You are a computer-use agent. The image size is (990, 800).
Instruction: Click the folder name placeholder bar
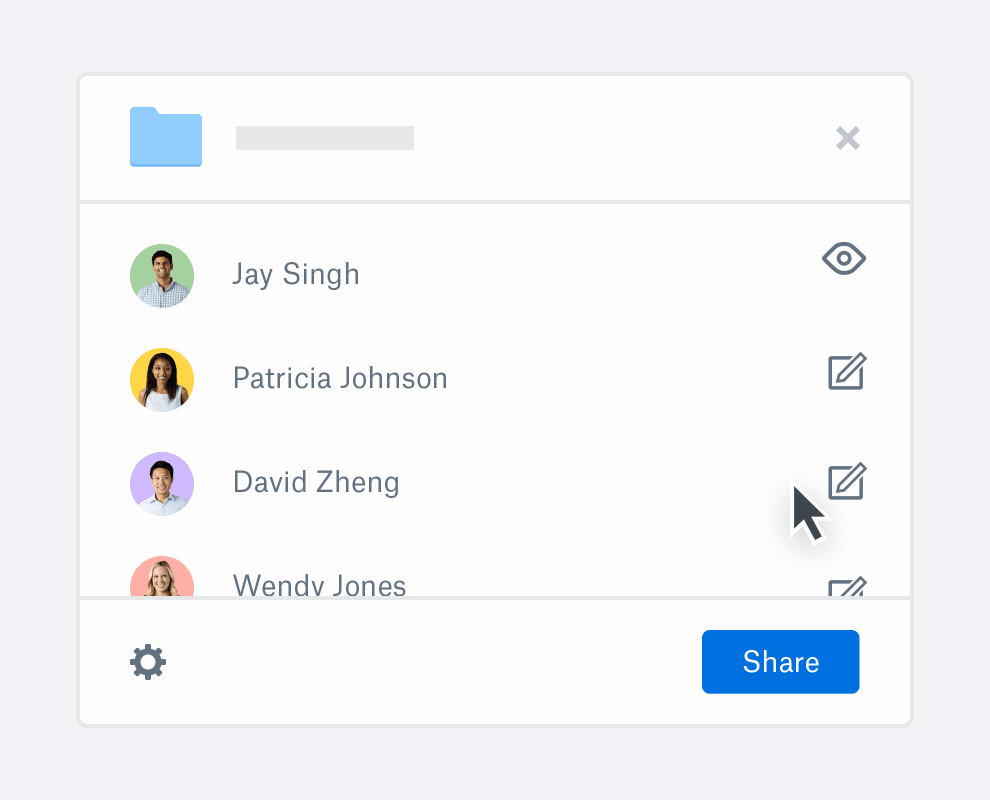tap(325, 138)
